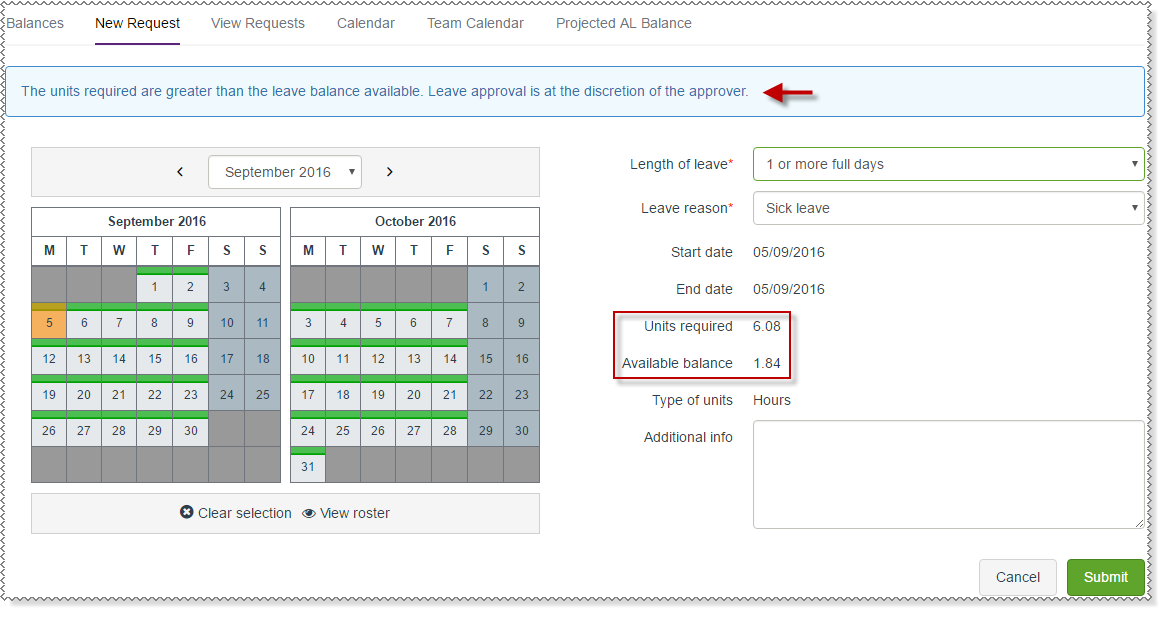The height and width of the screenshot is (617, 1168).
Task: Click the Clear selection X icon
Action: coord(187,513)
